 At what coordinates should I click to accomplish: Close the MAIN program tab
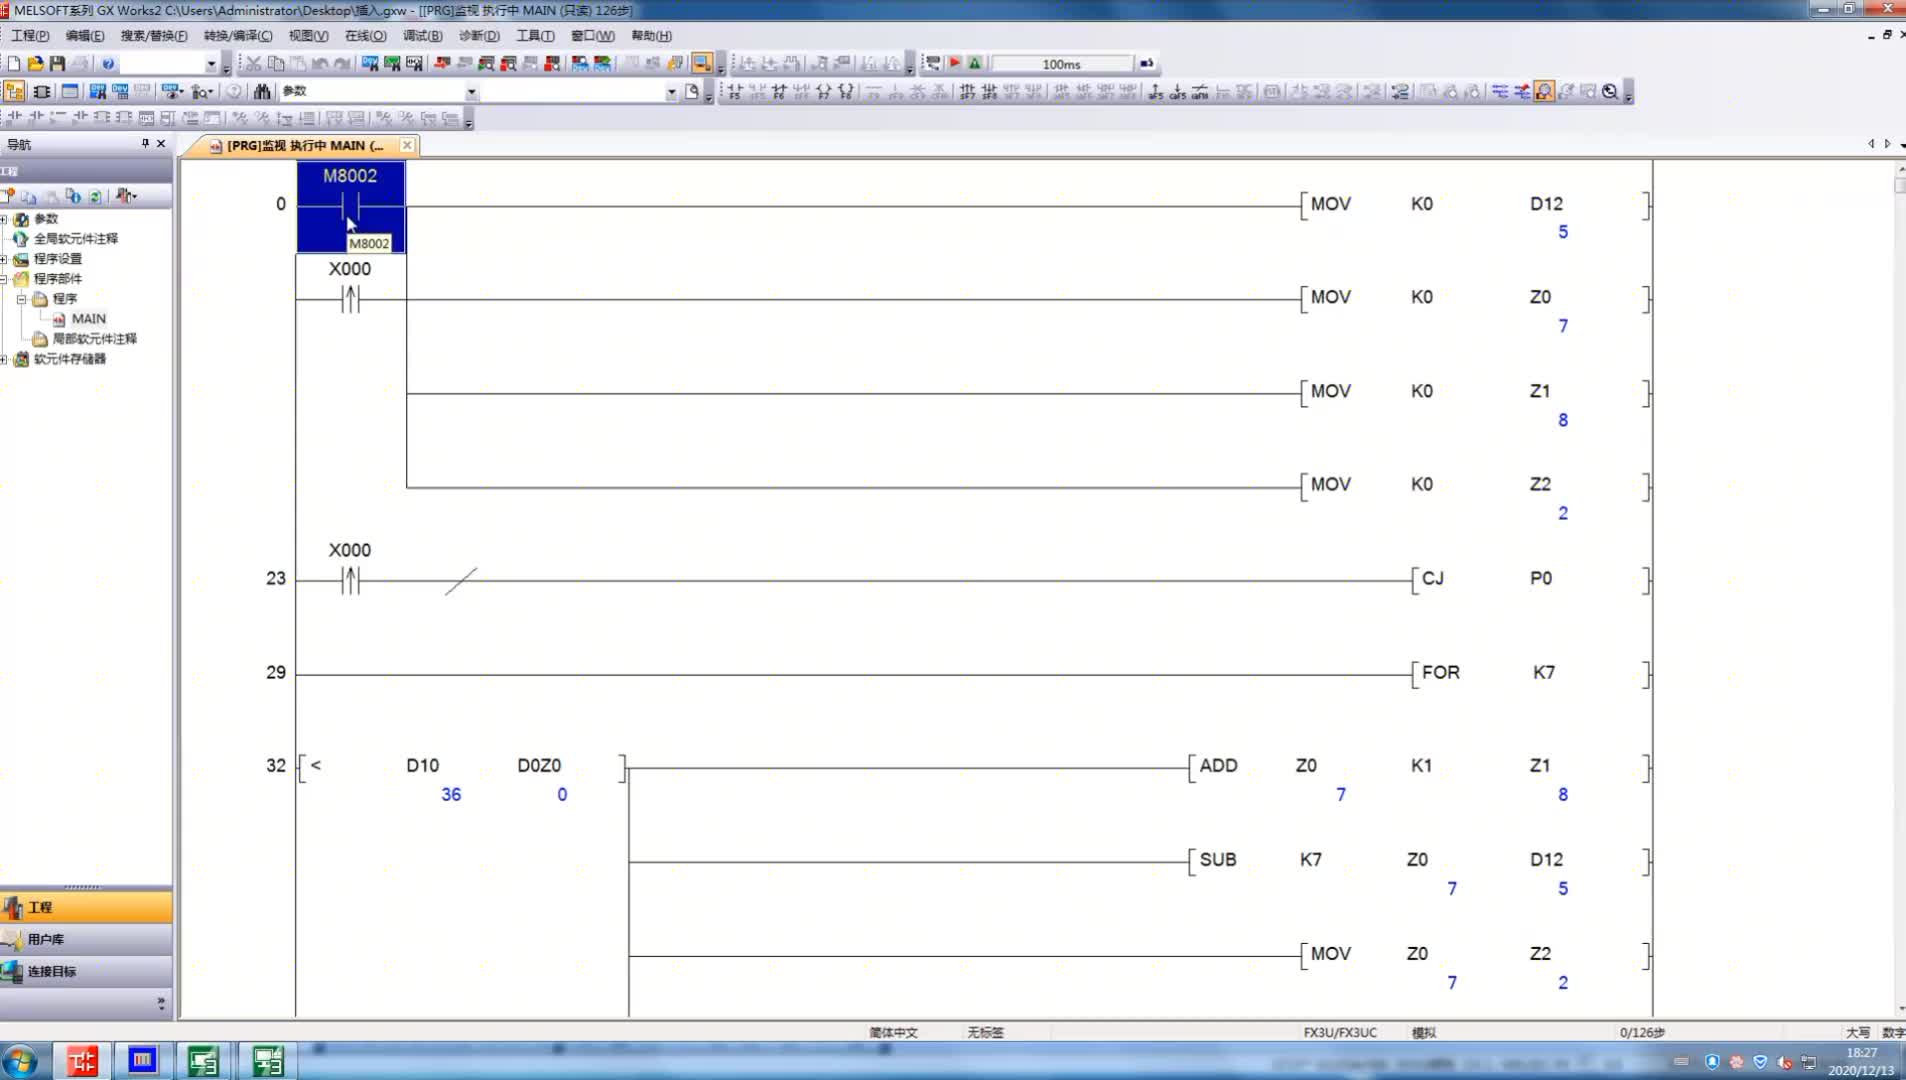coord(407,145)
